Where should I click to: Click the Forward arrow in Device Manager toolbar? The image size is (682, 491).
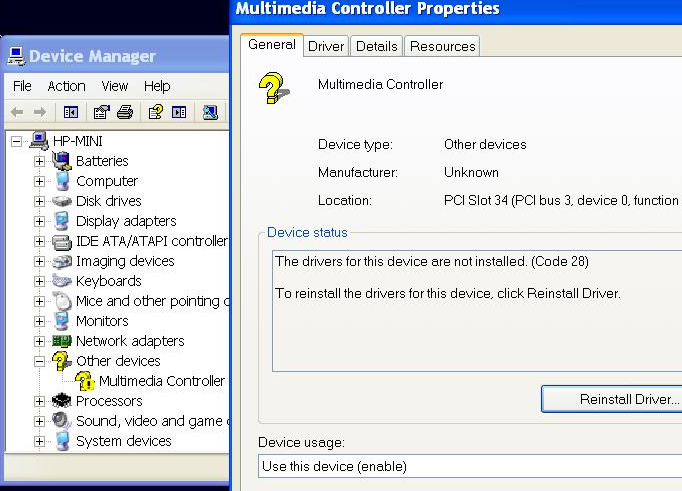40,112
